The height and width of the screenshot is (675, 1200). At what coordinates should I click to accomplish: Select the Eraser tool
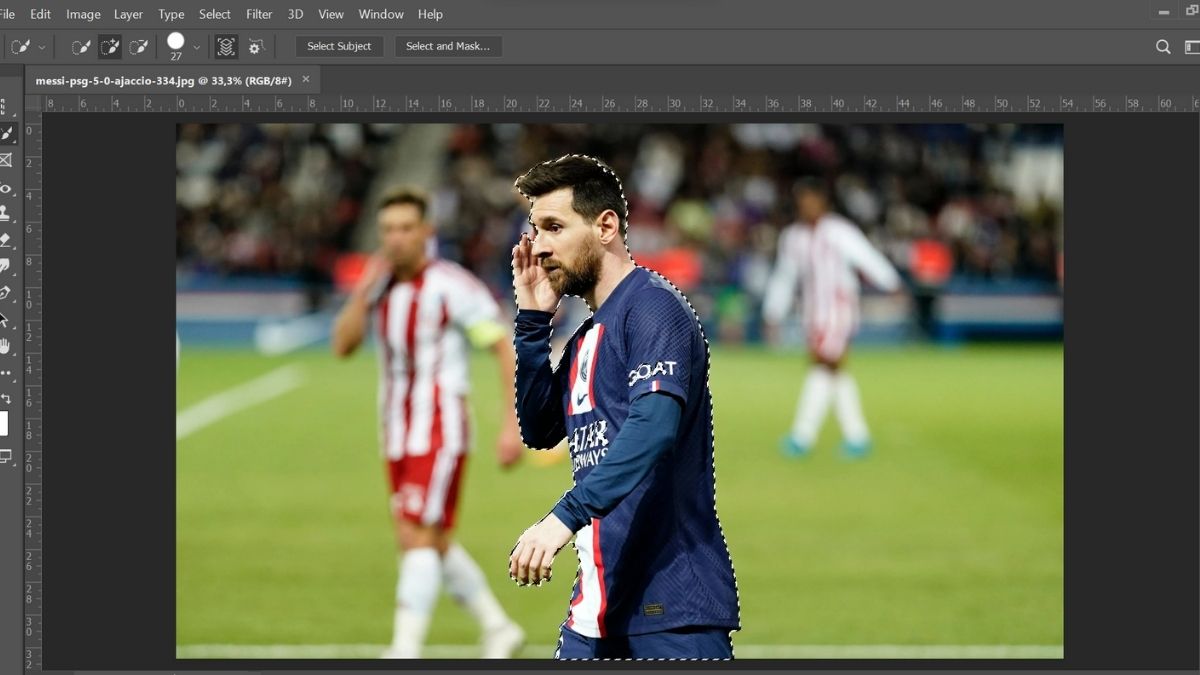[6, 240]
